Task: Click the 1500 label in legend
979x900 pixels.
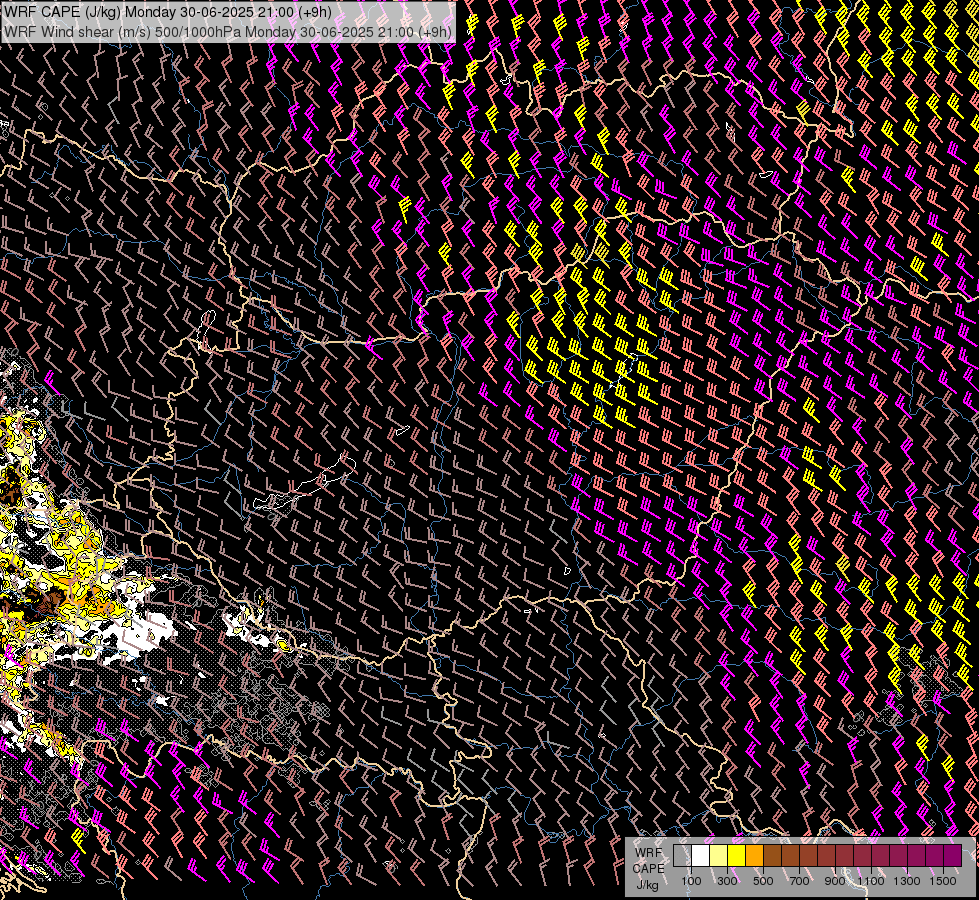Action: pos(943,881)
